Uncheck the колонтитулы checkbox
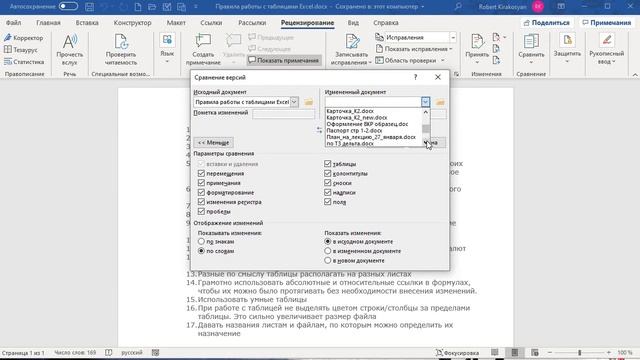640x360 pixels. coord(327,173)
